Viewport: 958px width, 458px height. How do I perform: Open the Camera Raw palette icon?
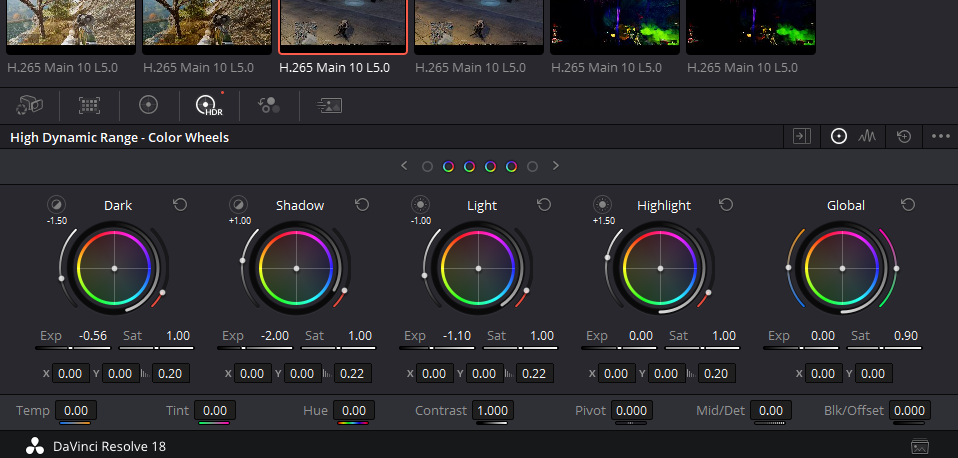click(x=29, y=106)
